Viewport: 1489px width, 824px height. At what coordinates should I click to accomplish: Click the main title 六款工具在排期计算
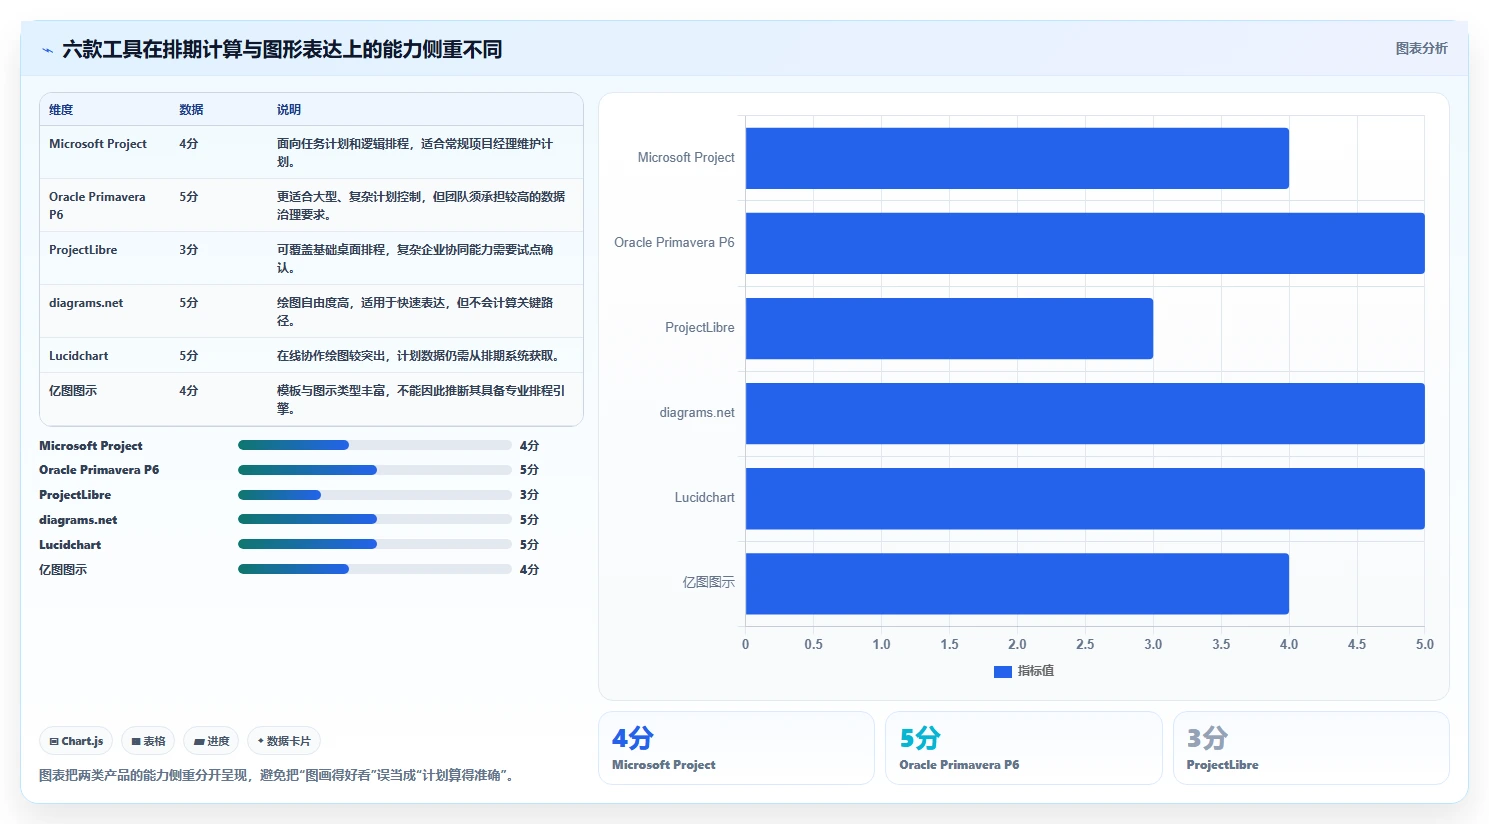pos(282,50)
